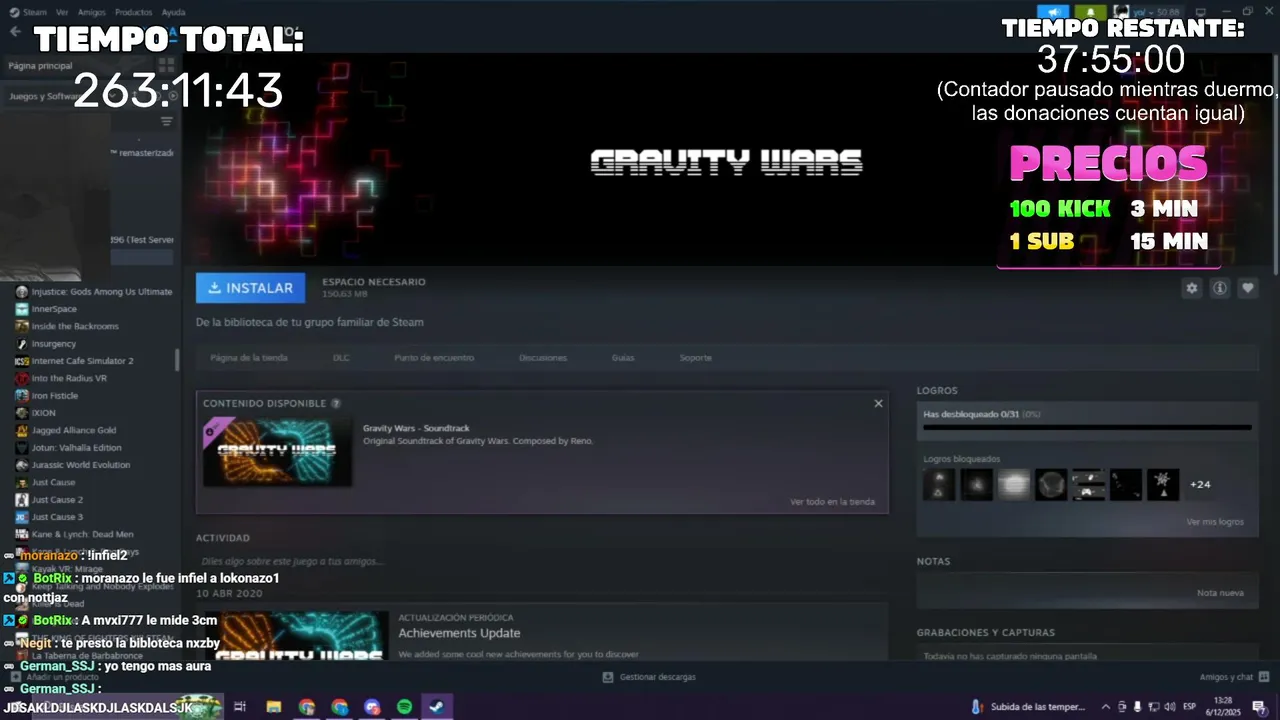The image size is (1280, 720).
Task: Click Achievements Update news title
Action: point(459,633)
